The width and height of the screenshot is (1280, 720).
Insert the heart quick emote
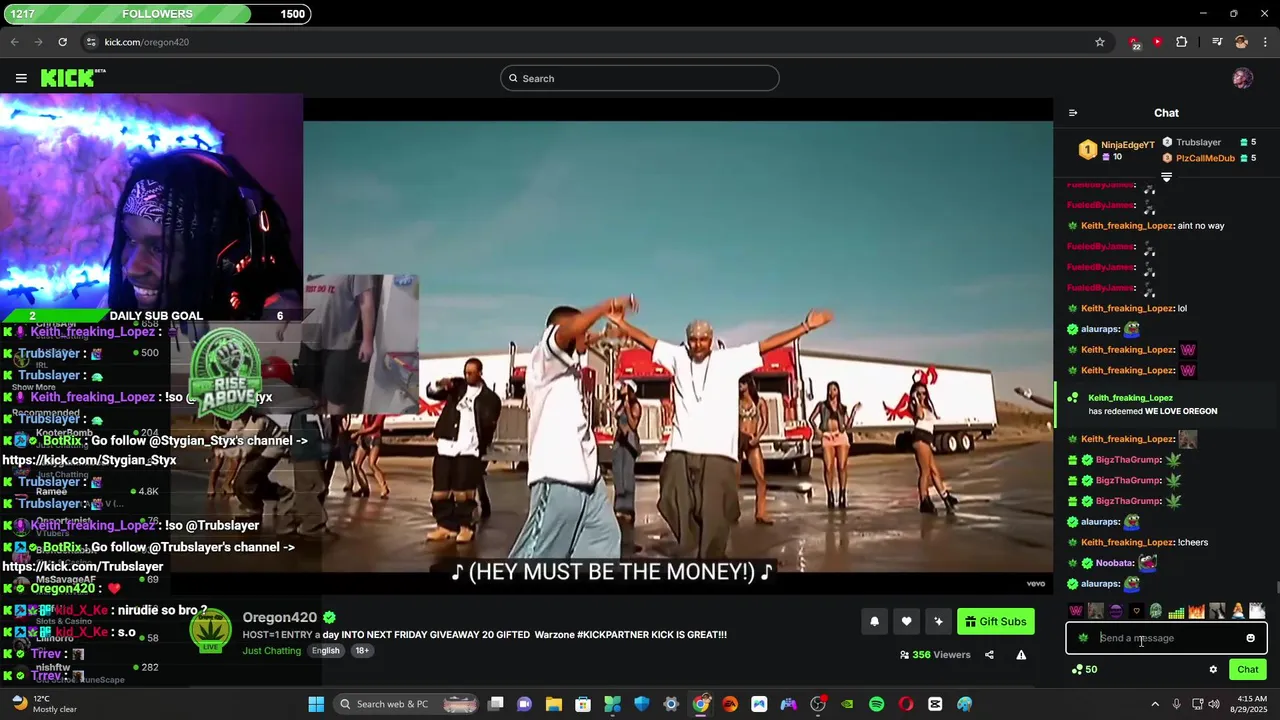coord(1136,611)
